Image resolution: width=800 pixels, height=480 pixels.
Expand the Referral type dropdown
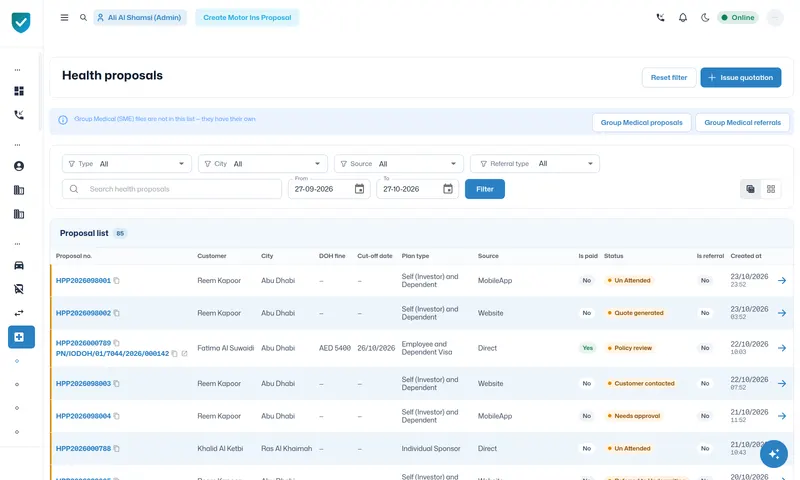pyautogui.click(x=535, y=164)
